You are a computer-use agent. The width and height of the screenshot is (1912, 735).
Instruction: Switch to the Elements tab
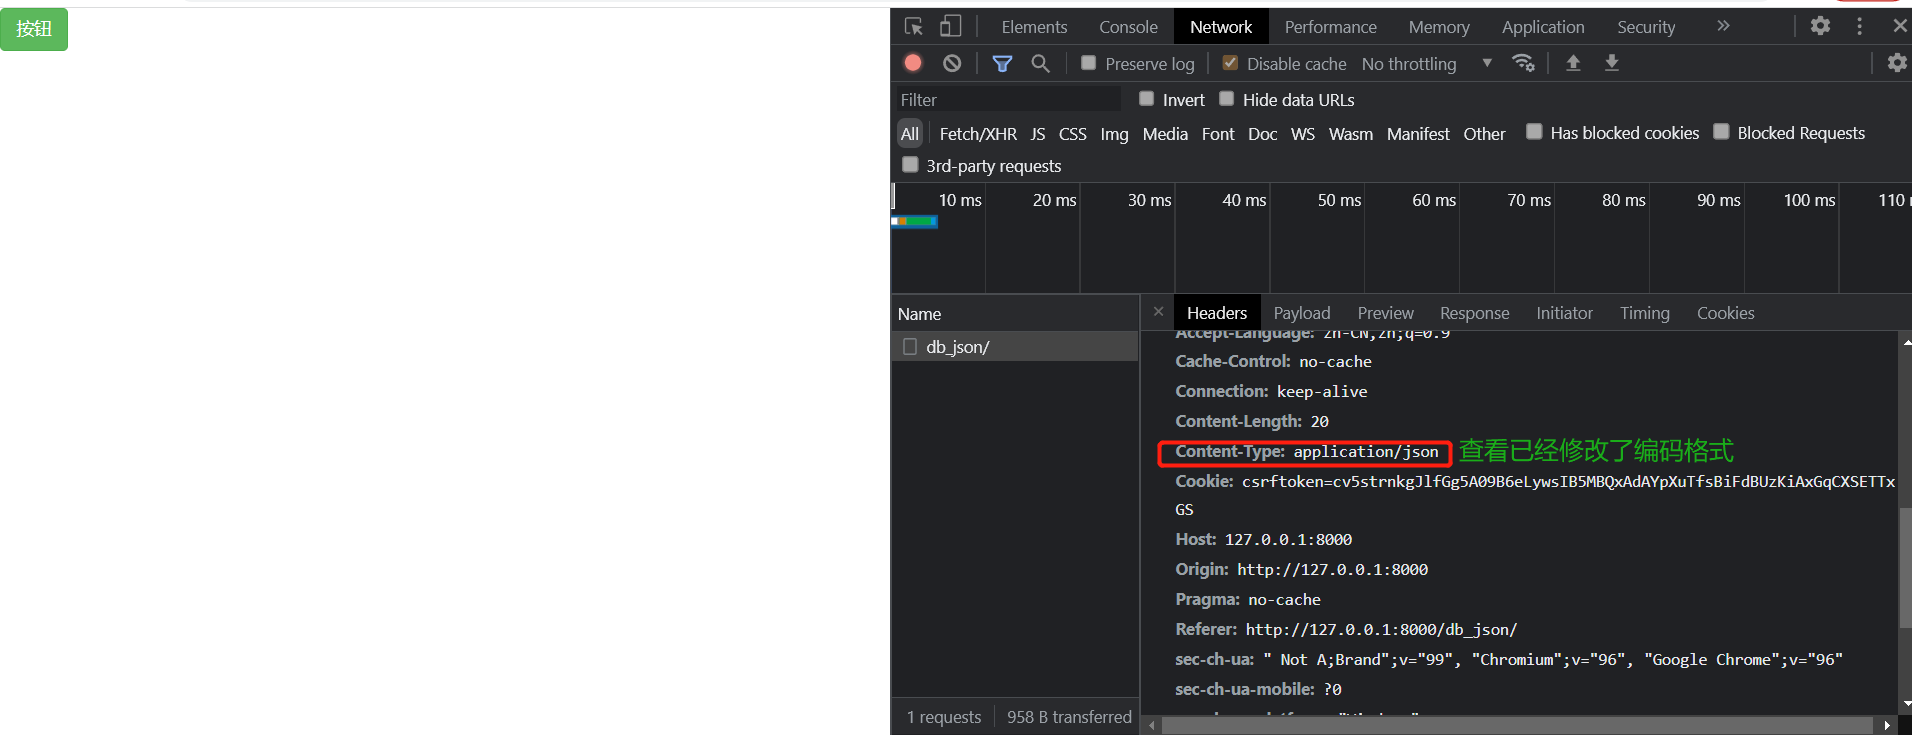tap(1034, 27)
